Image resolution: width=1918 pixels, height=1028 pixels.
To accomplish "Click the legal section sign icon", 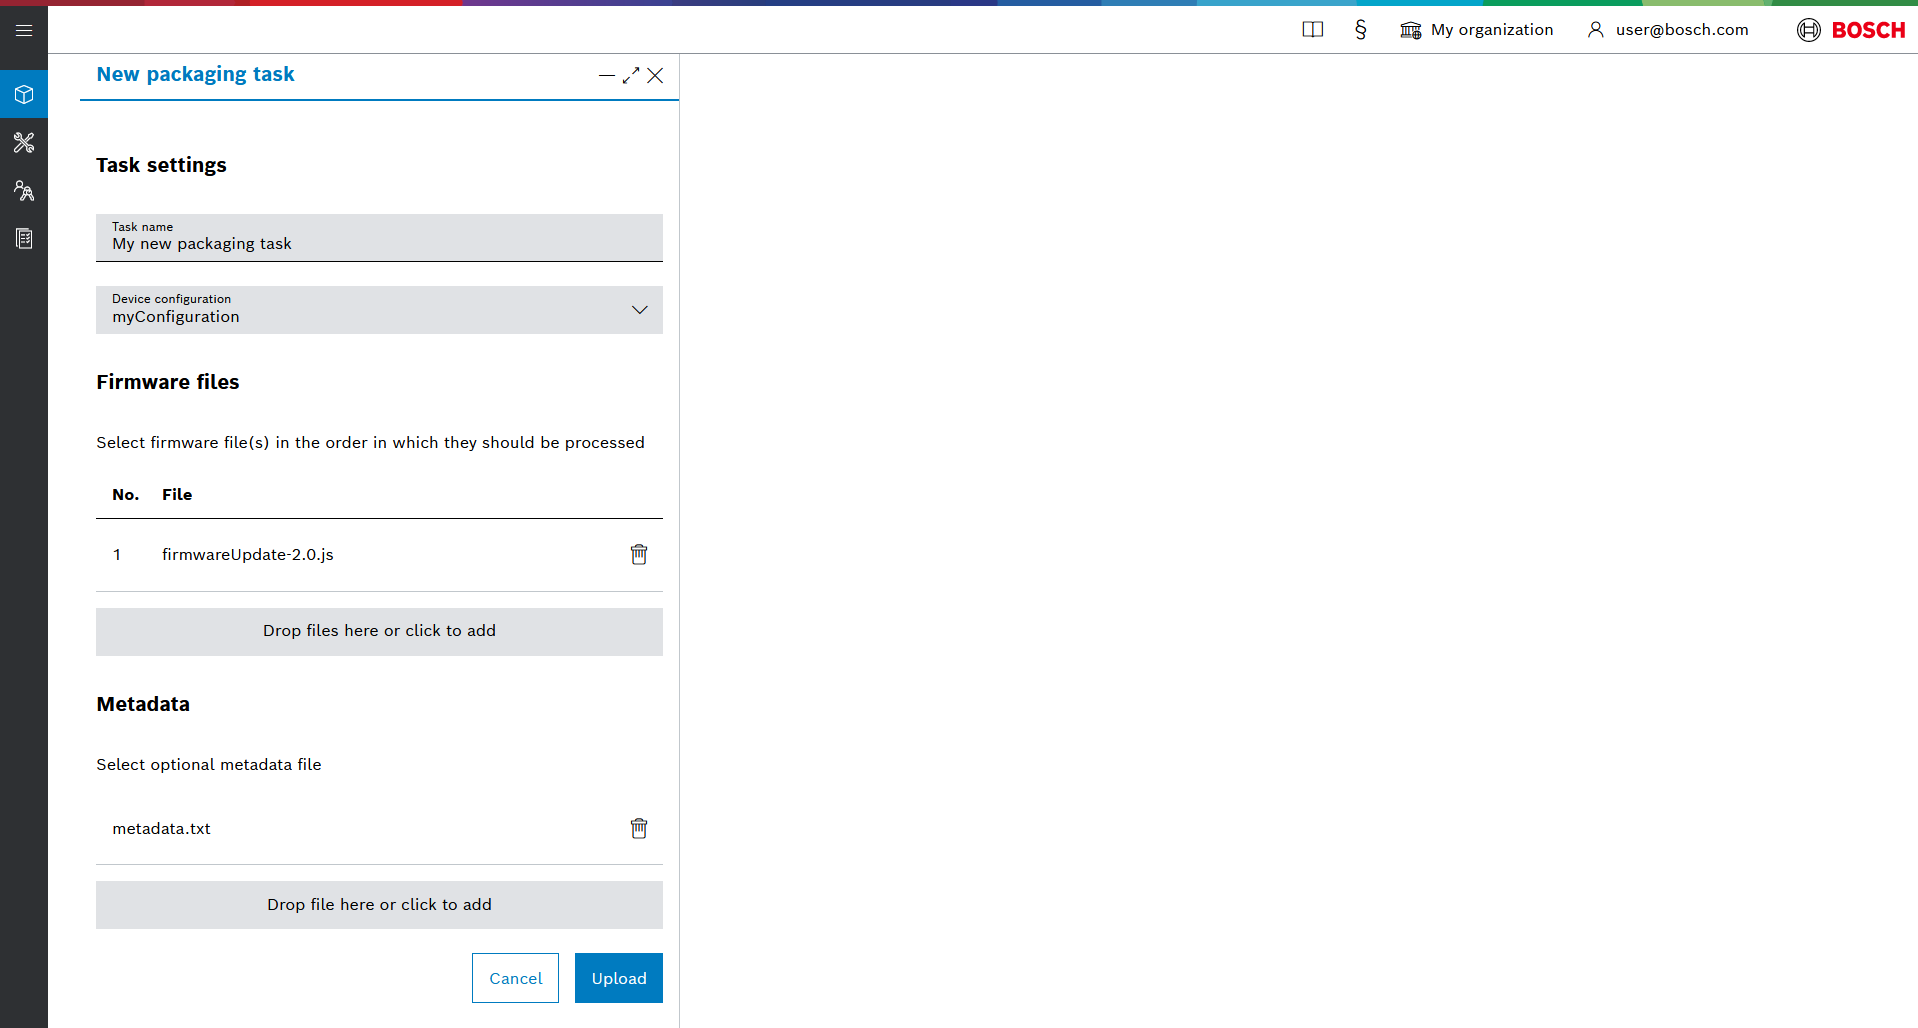I will (1360, 30).
